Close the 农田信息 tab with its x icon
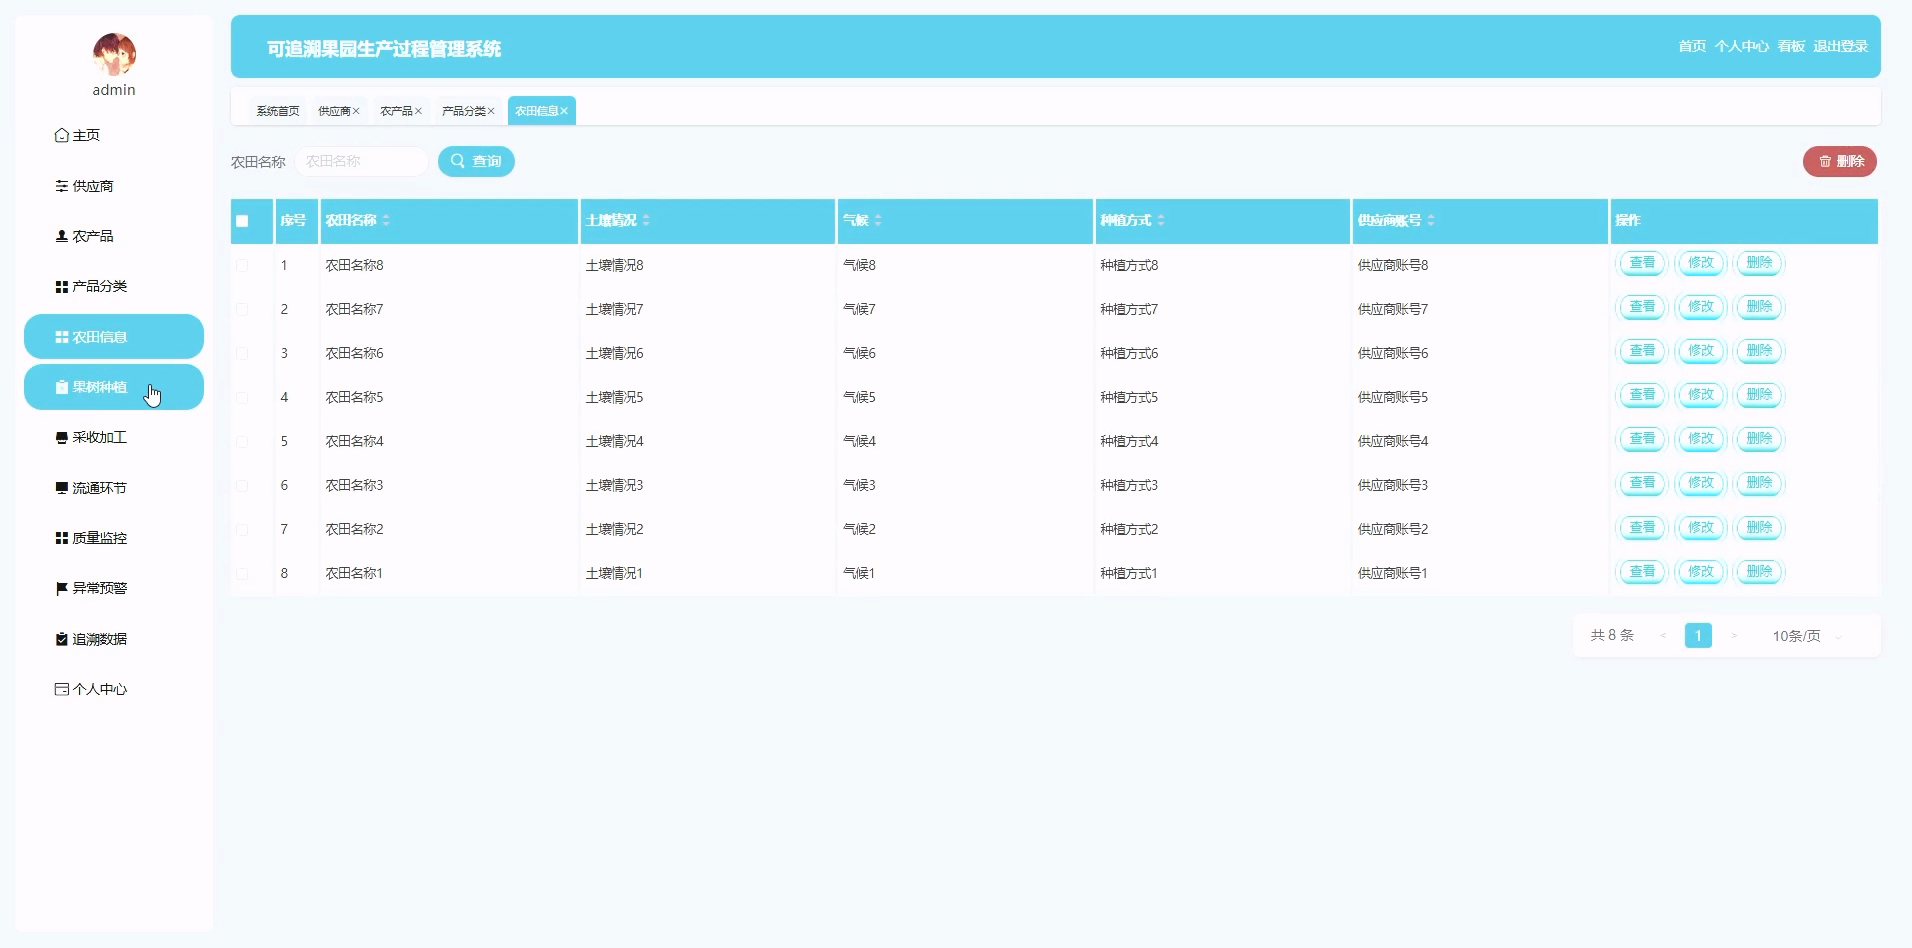 [564, 111]
